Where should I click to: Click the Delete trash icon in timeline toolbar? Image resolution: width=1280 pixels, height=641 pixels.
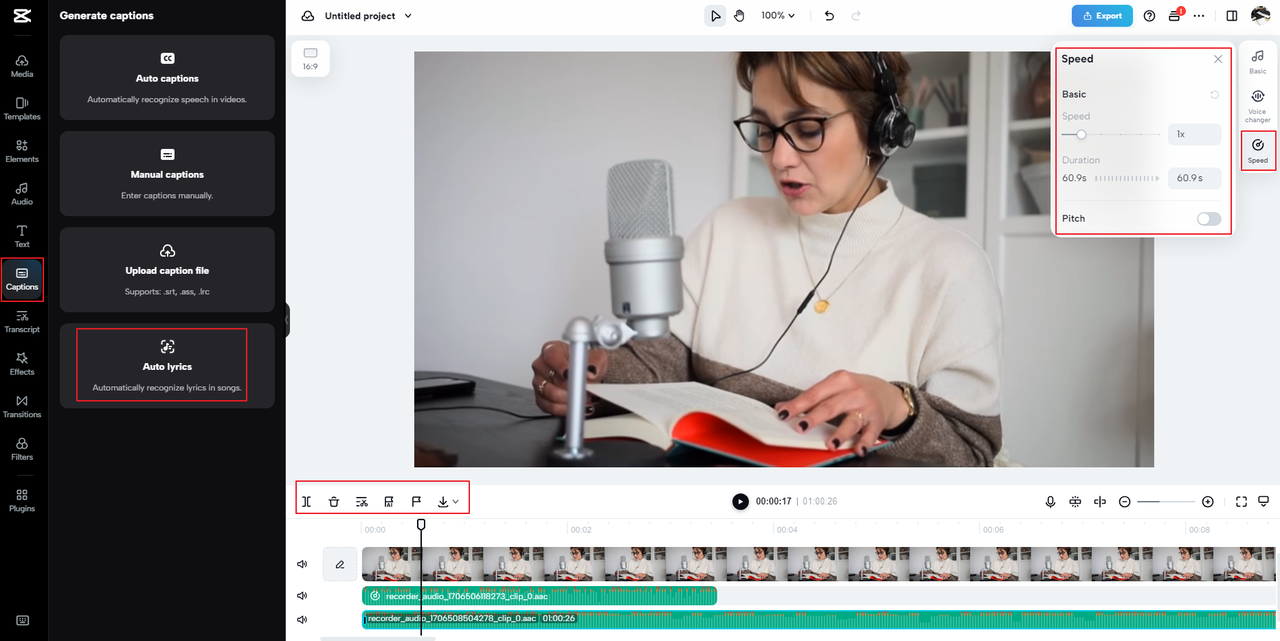[x=334, y=501]
